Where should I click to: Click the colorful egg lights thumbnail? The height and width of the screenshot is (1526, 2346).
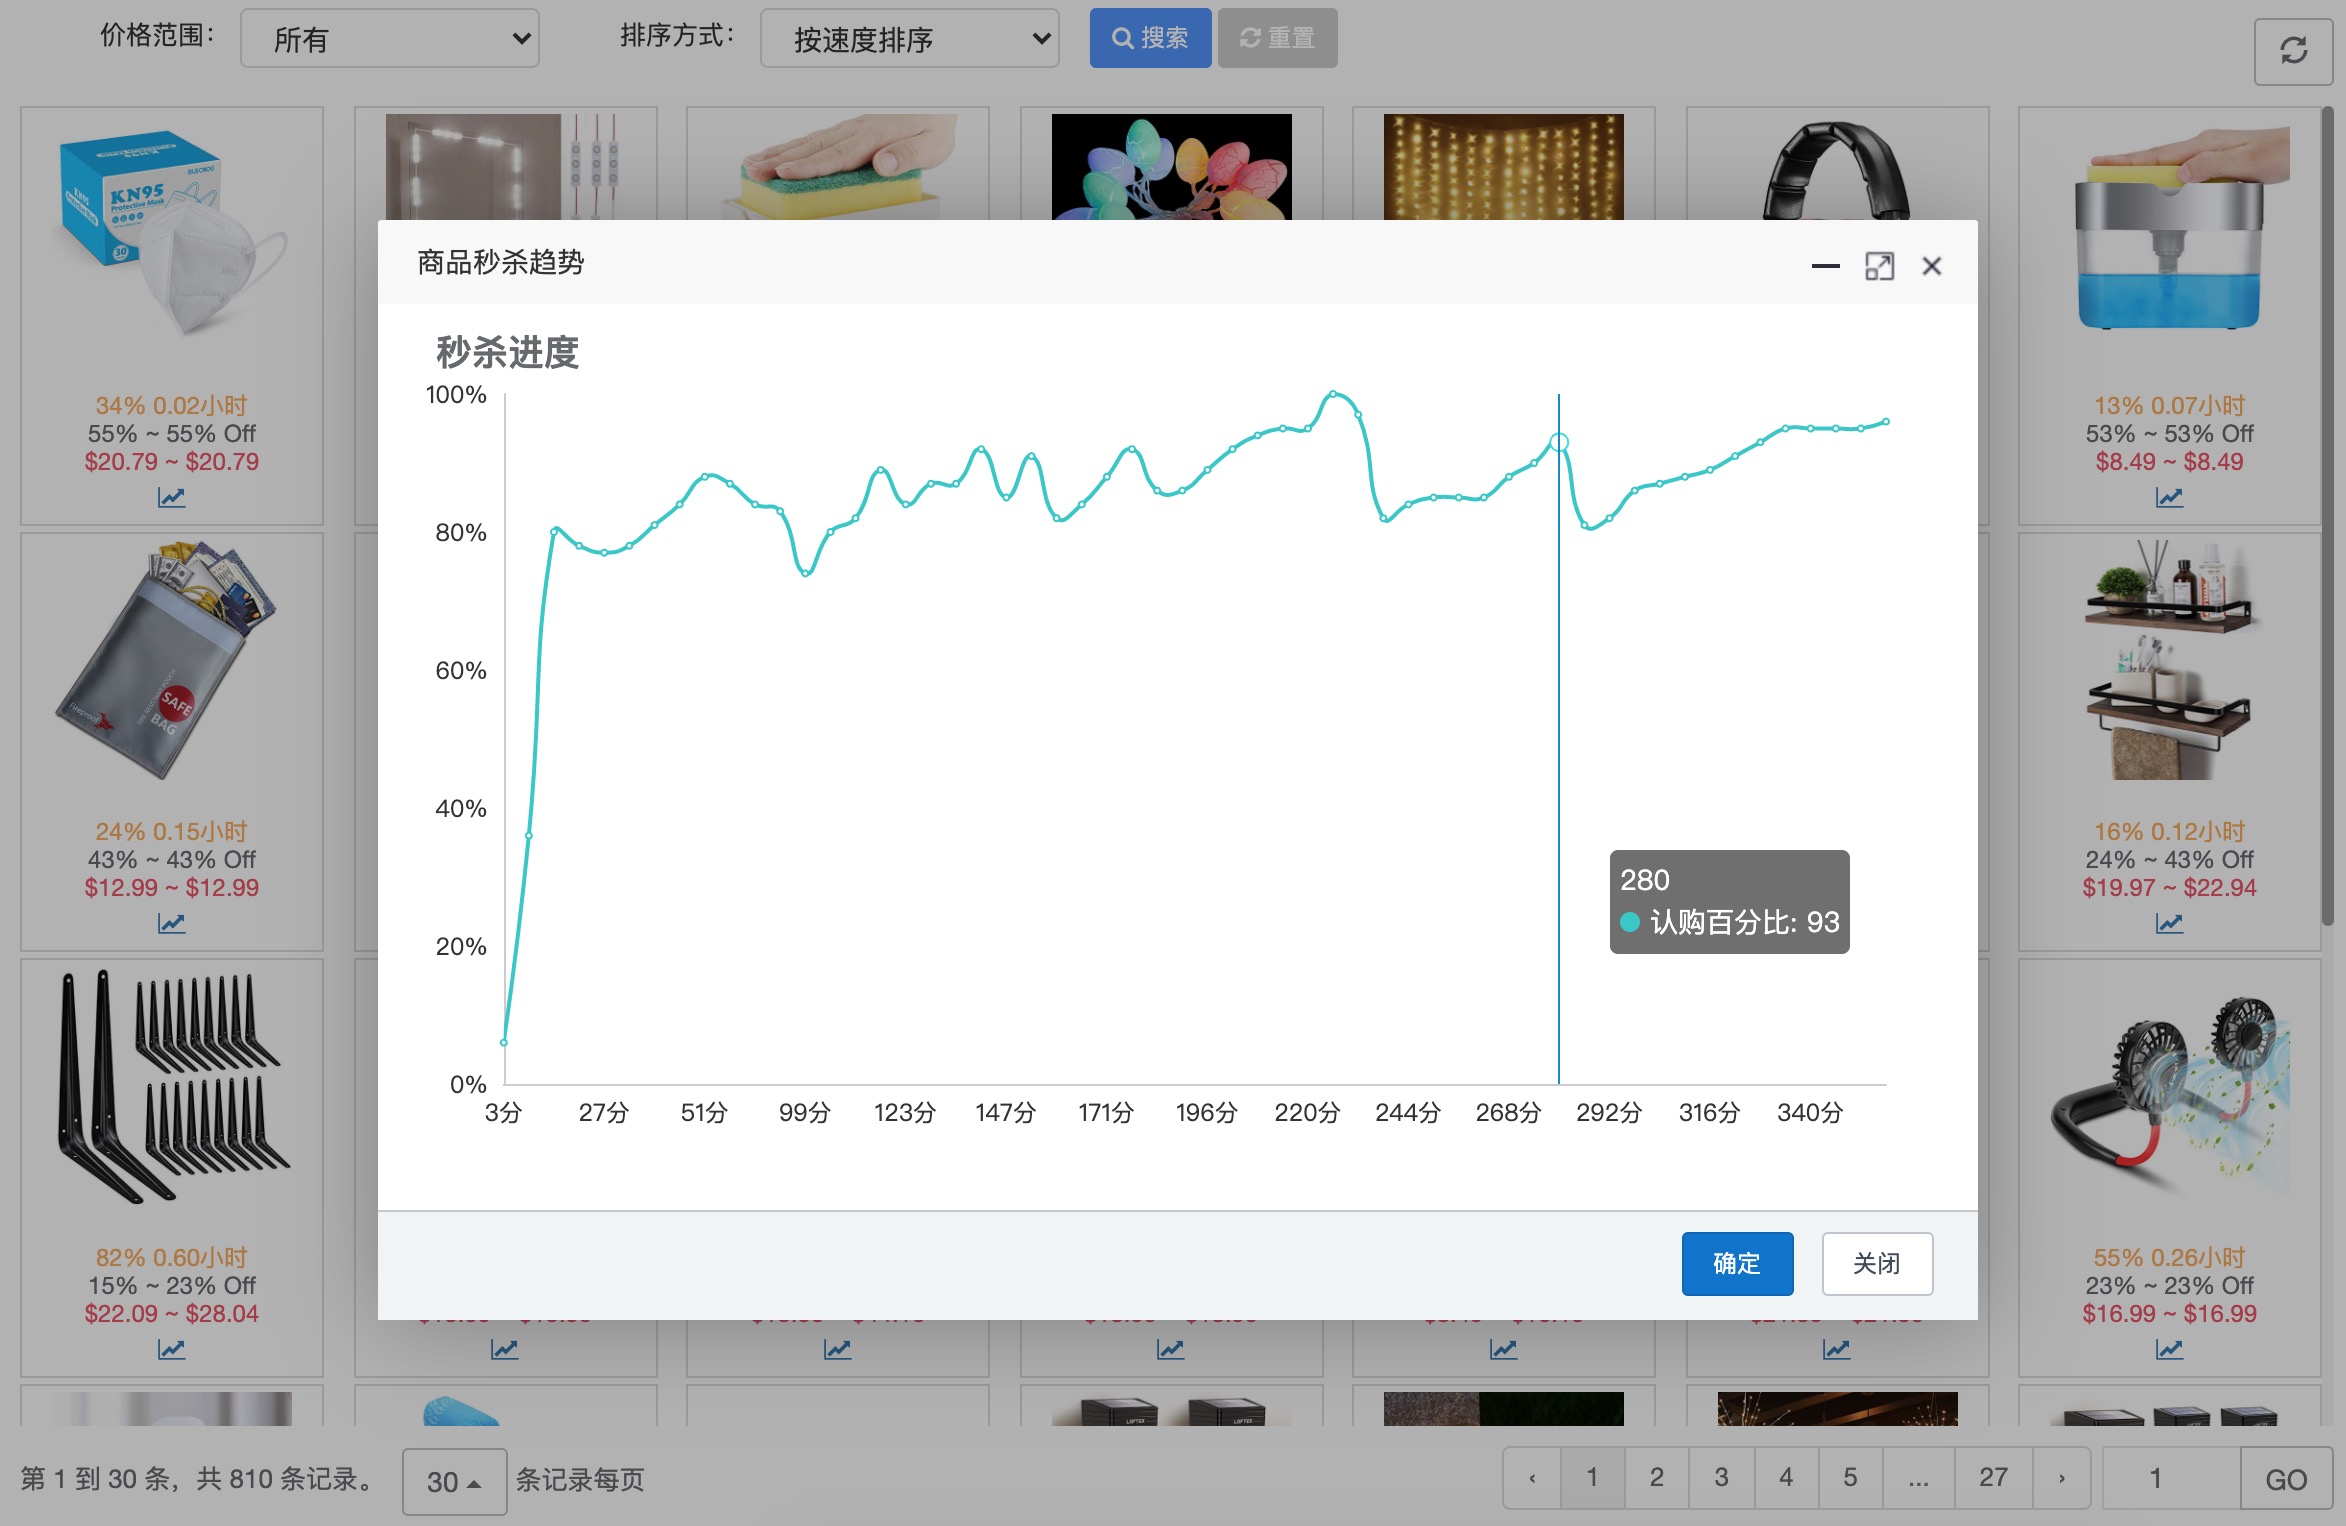(x=1171, y=166)
